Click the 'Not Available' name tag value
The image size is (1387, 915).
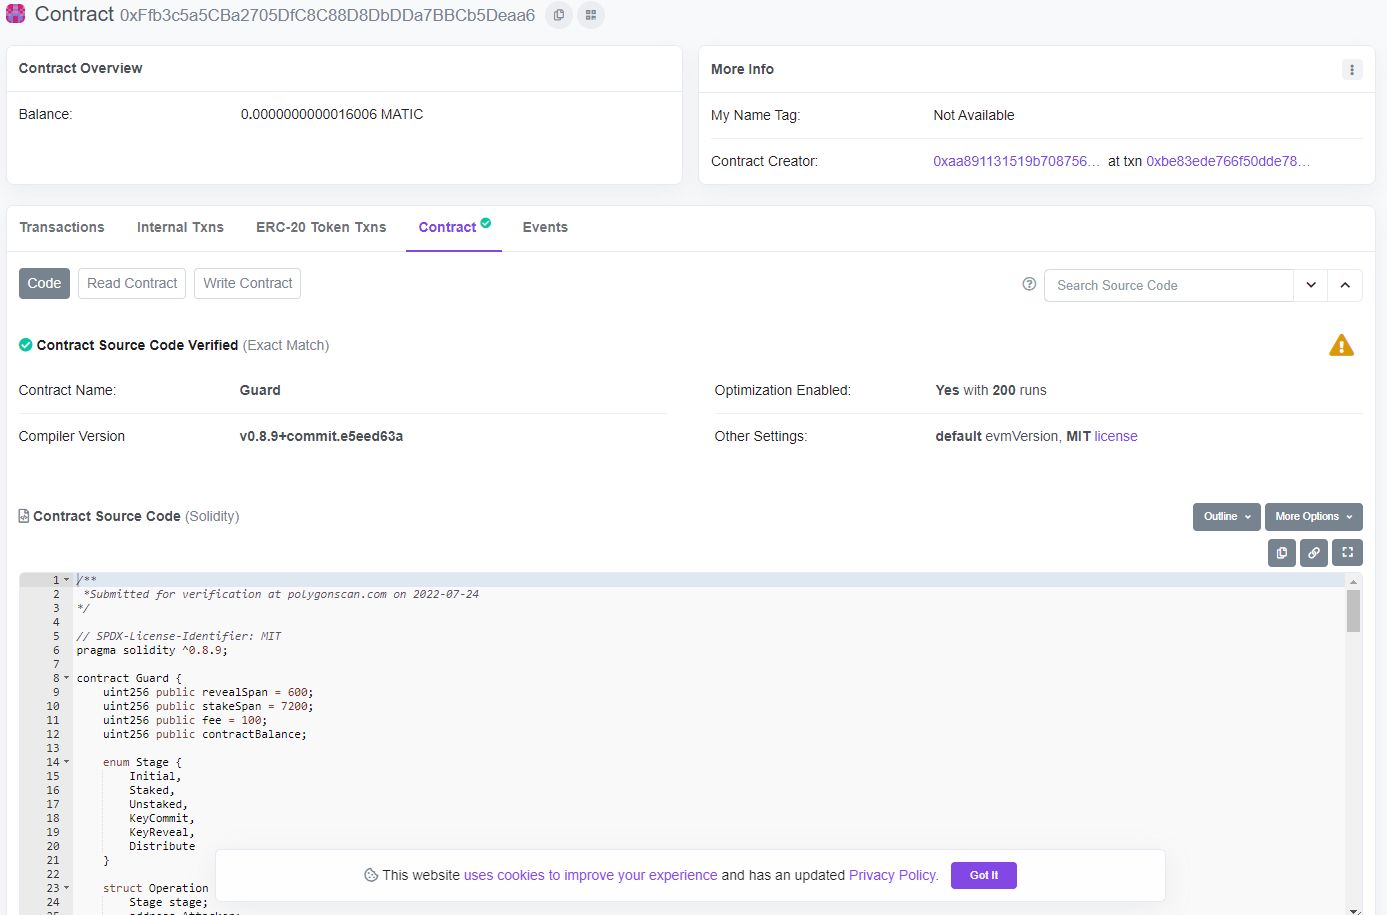(974, 115)
